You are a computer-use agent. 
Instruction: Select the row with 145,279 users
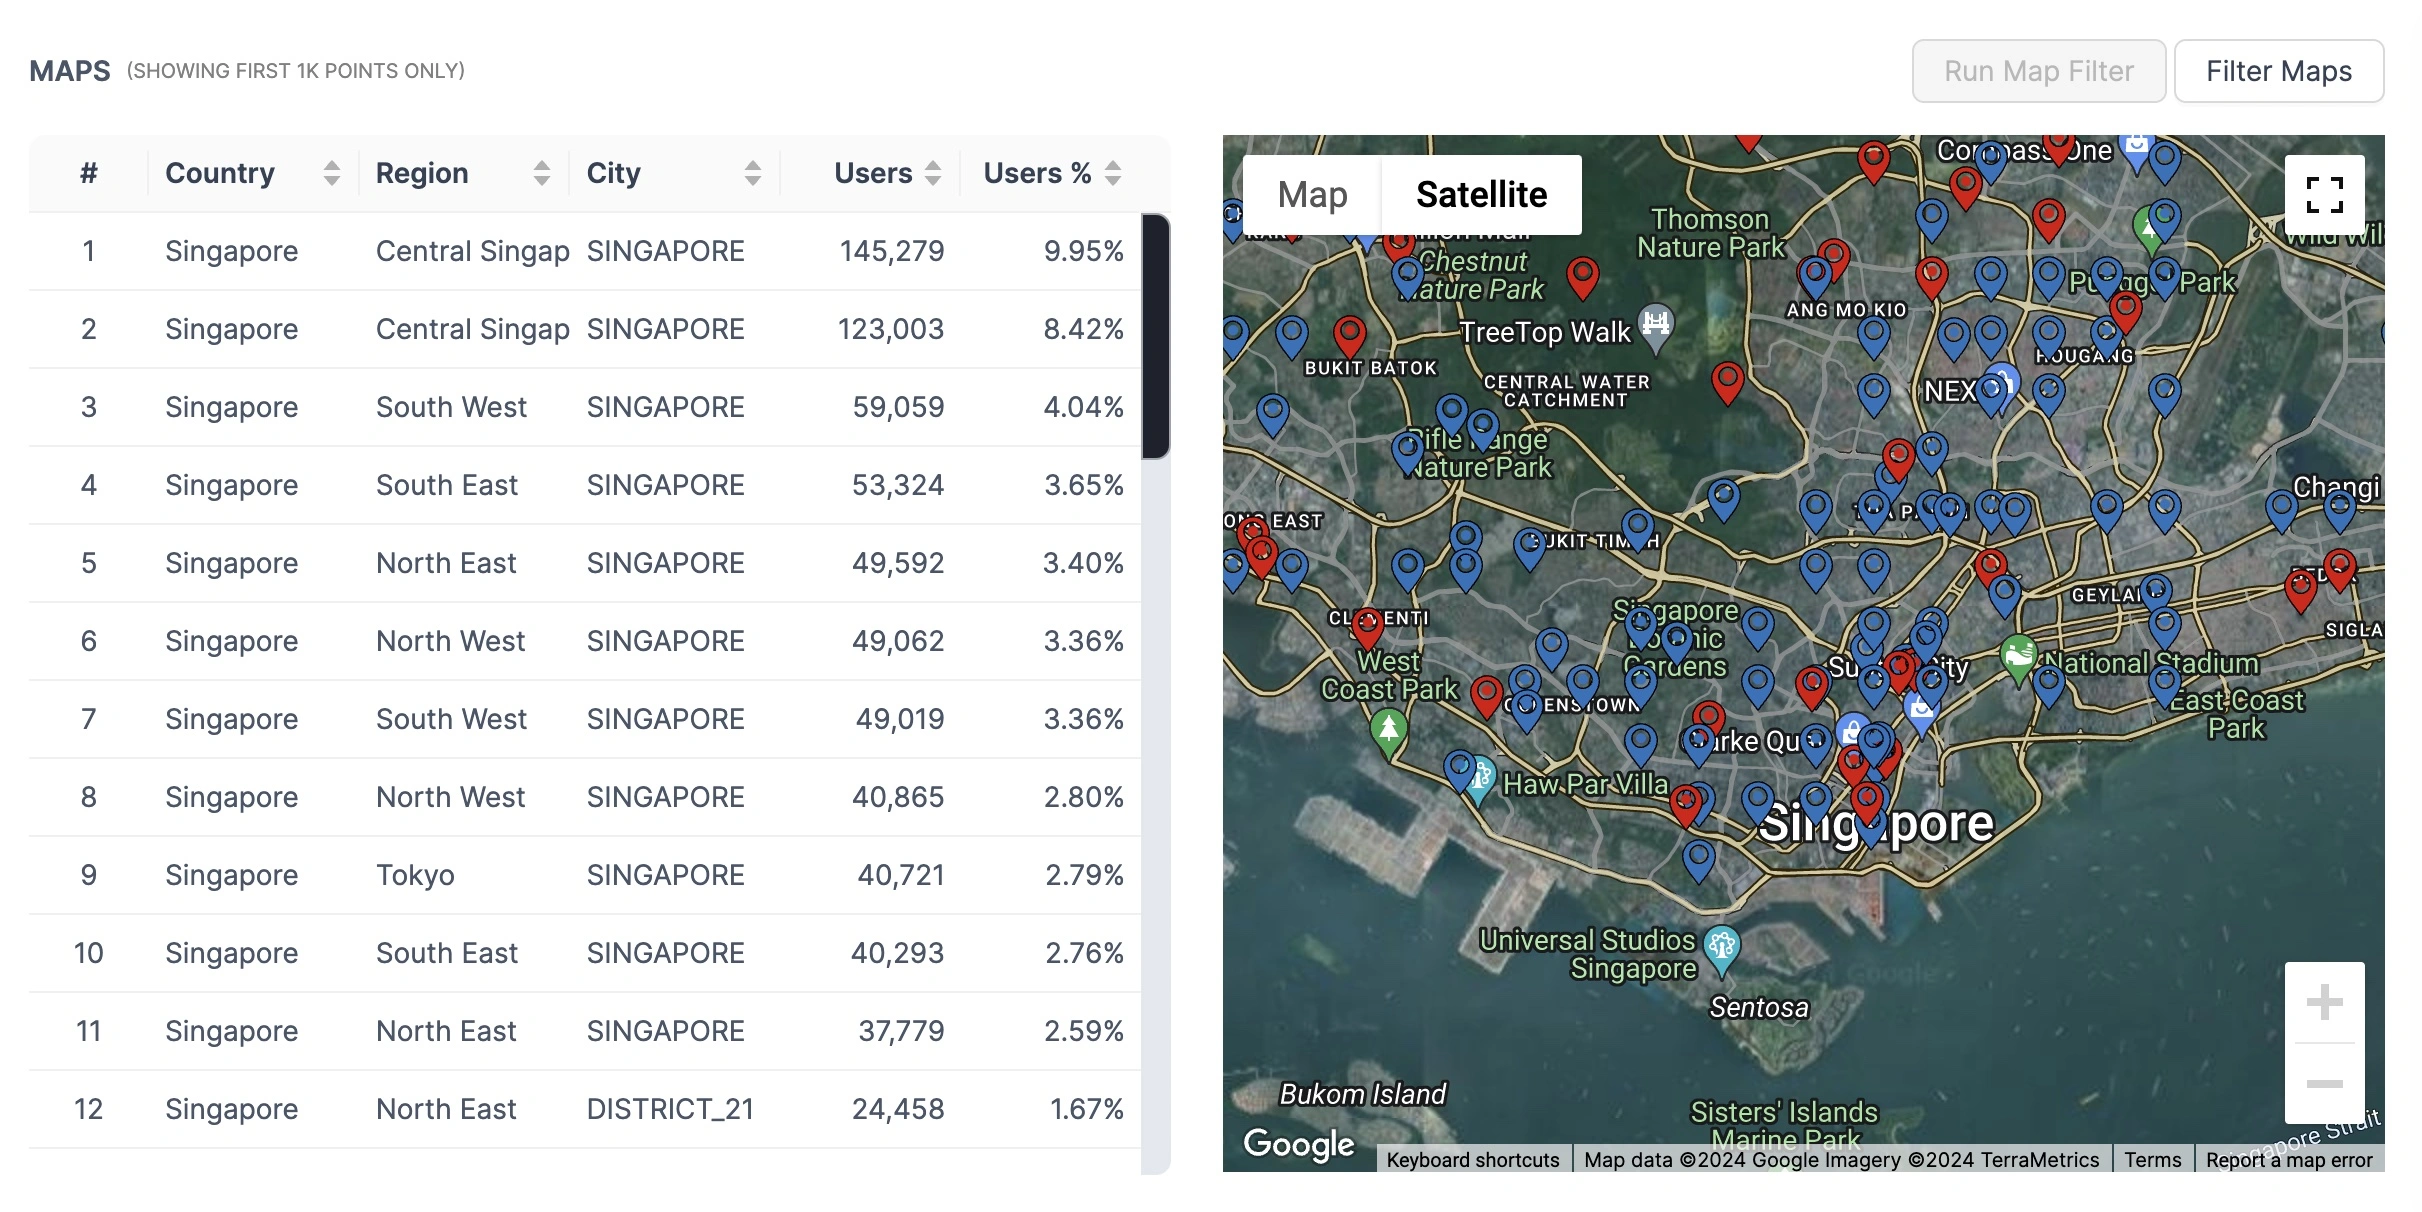pos(585,251)
